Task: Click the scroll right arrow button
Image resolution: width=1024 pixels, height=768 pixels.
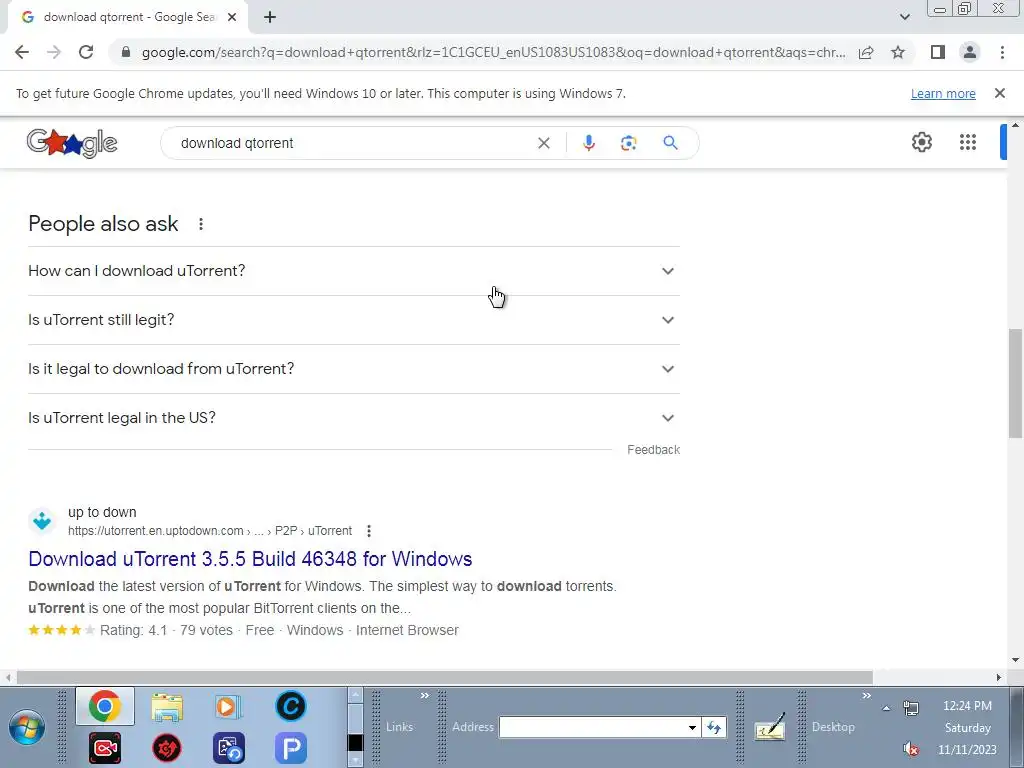Action: (999, 677)
